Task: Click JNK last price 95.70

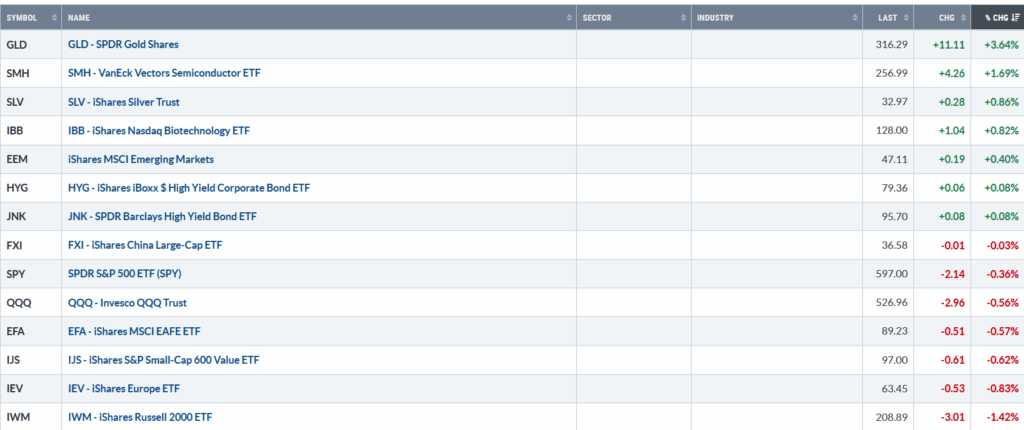Action: (894, 216)
